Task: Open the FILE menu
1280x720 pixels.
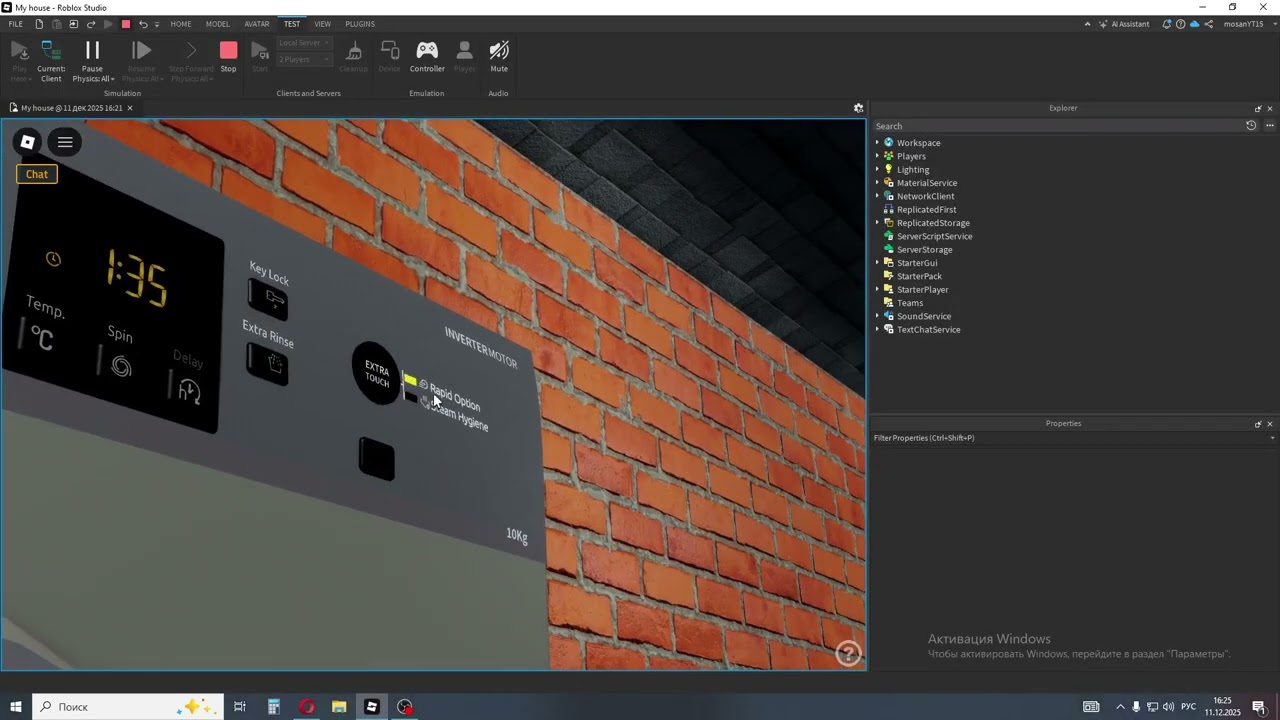Action: tap(16, 24)
